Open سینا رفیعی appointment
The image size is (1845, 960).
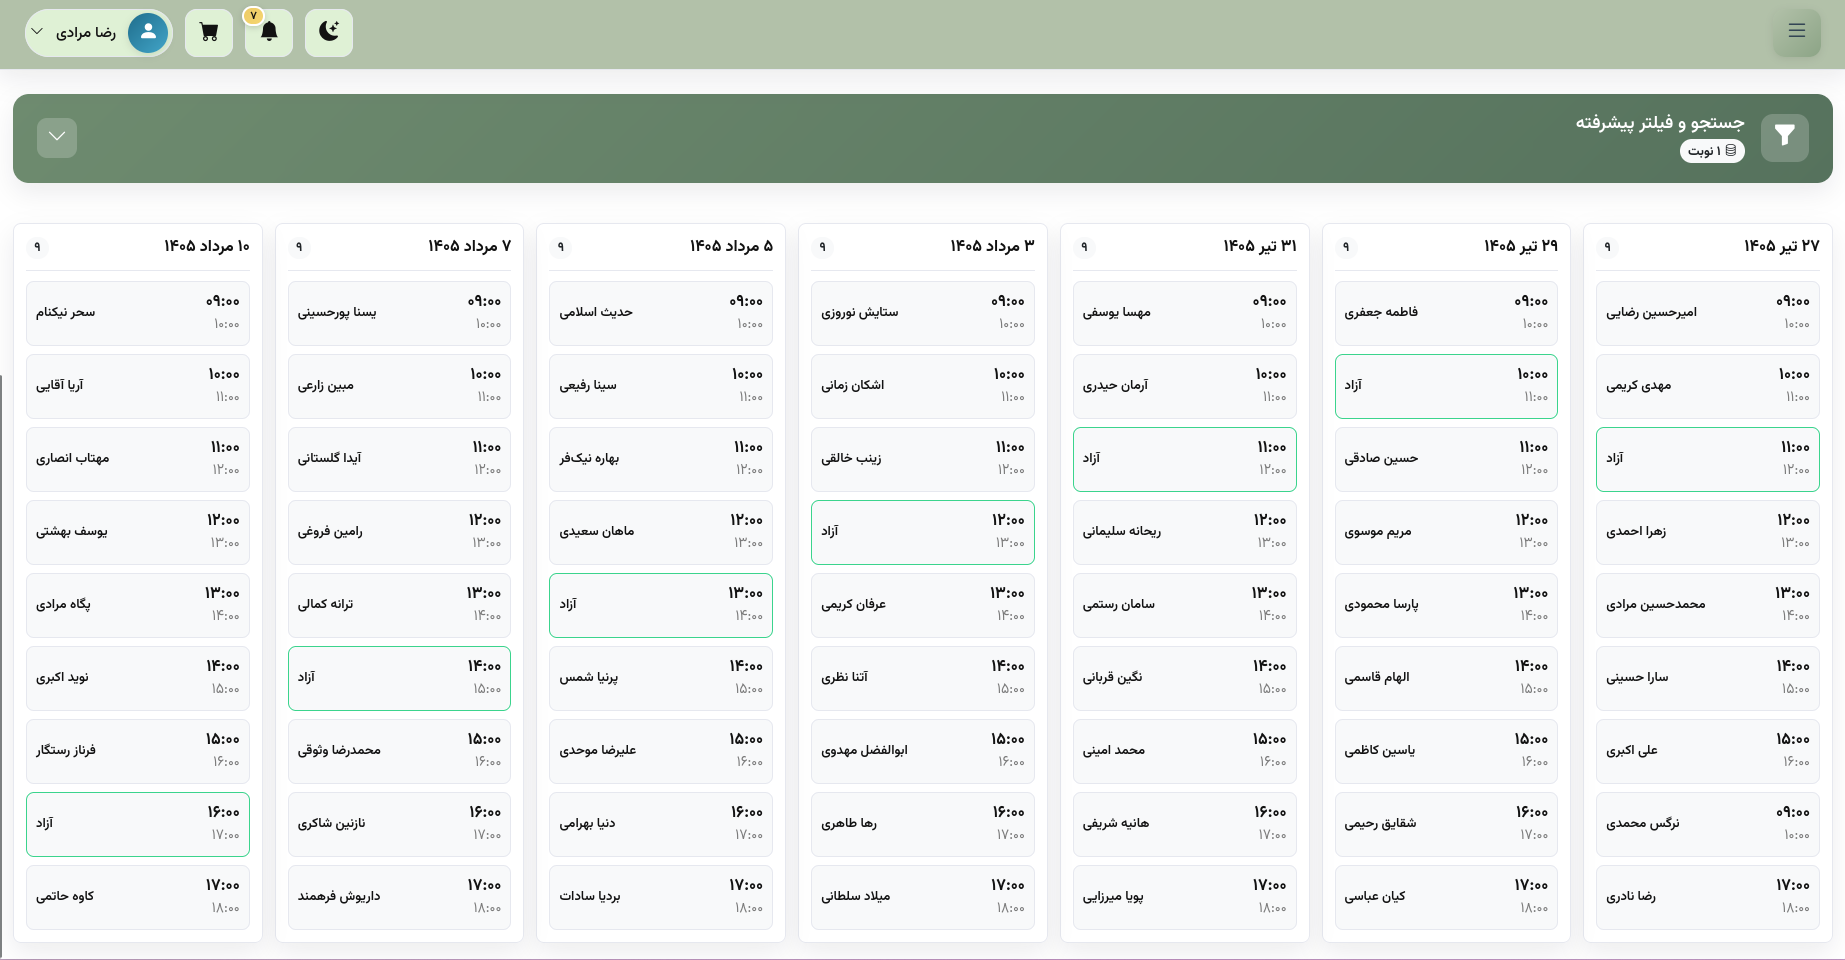pos(661,386)
